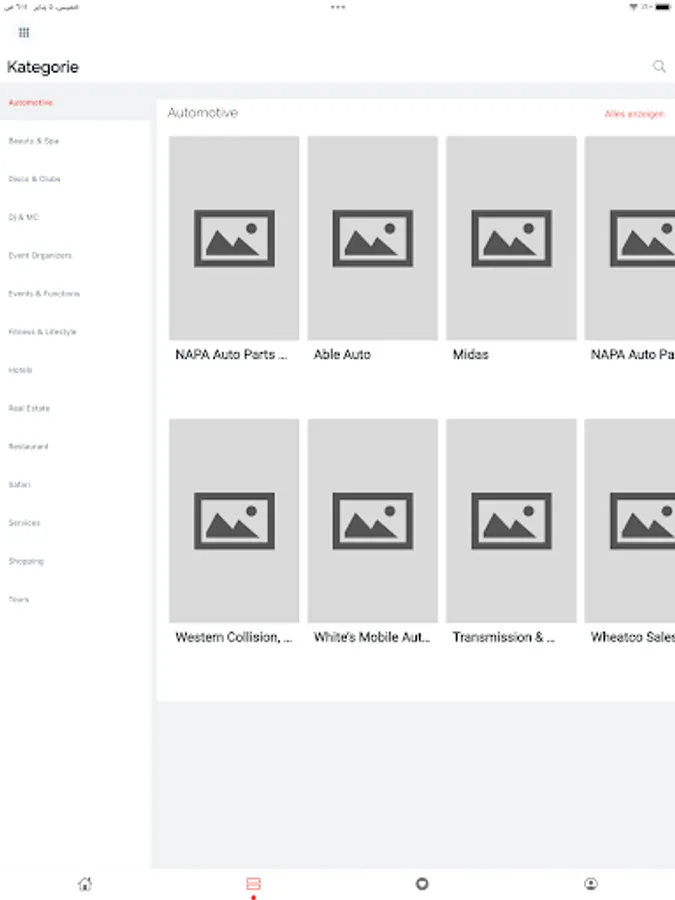Choose the Shopping category
Viewport: 675px width, 900px height.
click(75, 561)
